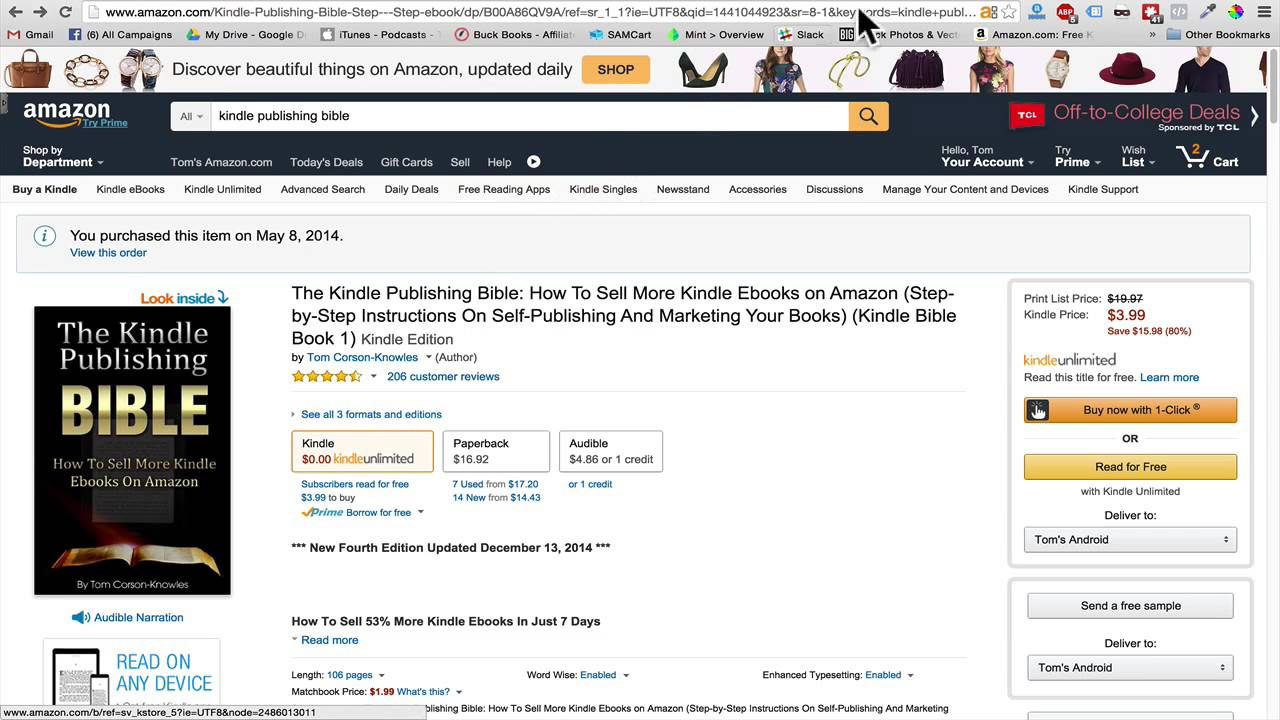Open Today's Deals in the top navigation
Viewport: 1280px width, 720px height.
tap(326, 162)
